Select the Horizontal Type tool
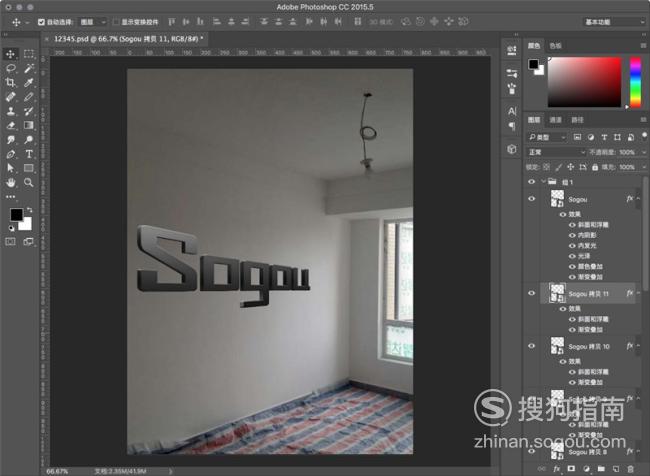 click(x=29, y=154)
